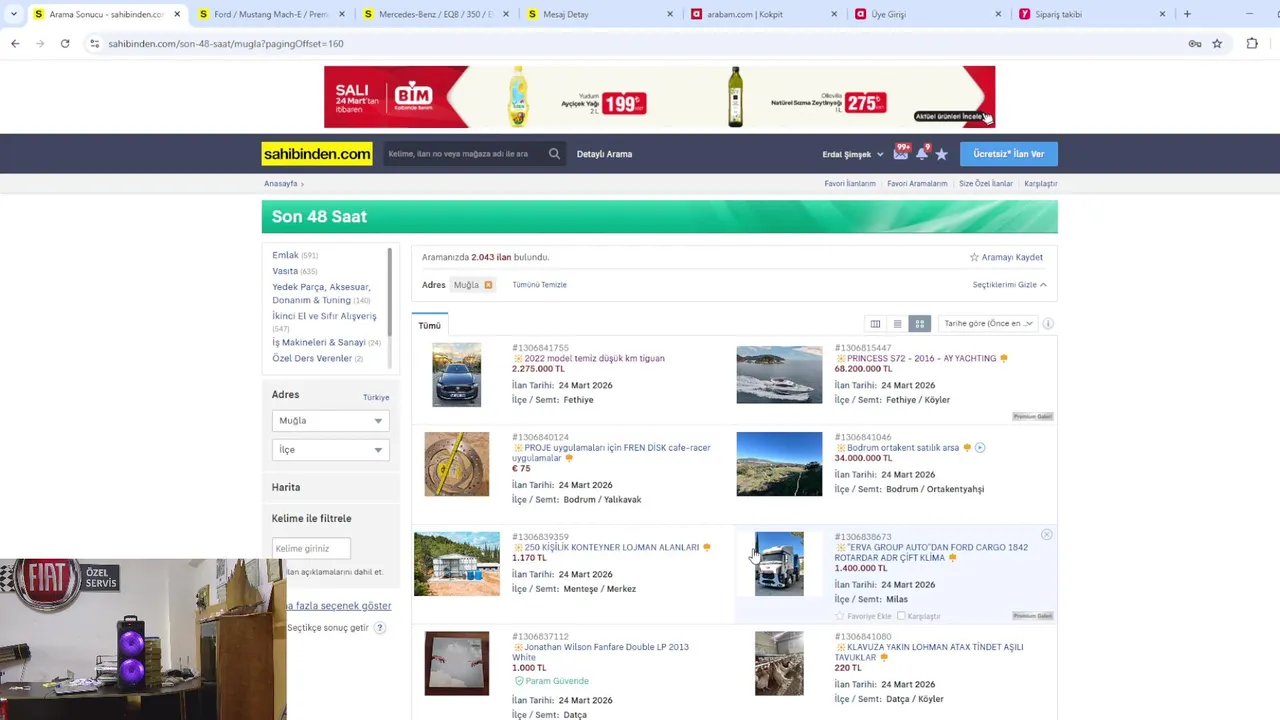Open the browser extensions icon
The height and width of the screenshot is (720, 1280).
click(x=1252, y=43)
